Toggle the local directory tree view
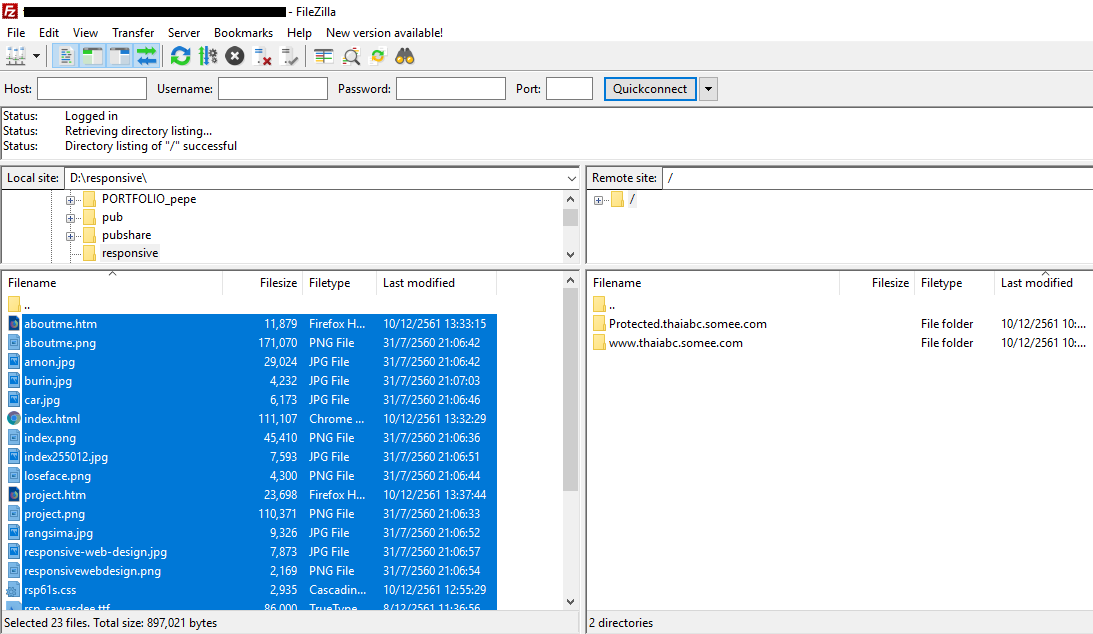The height and width of the screenshot is (634, 1093). click(92, 56)
